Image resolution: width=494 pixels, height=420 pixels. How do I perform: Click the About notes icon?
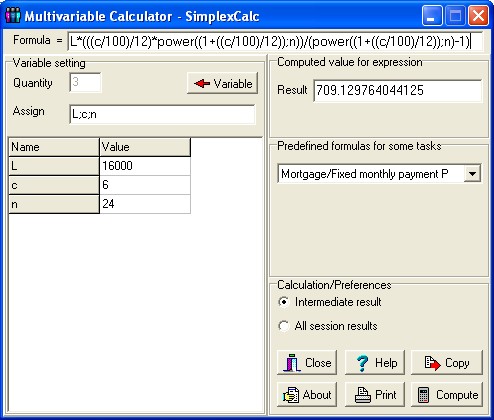(x=291, y=395)
